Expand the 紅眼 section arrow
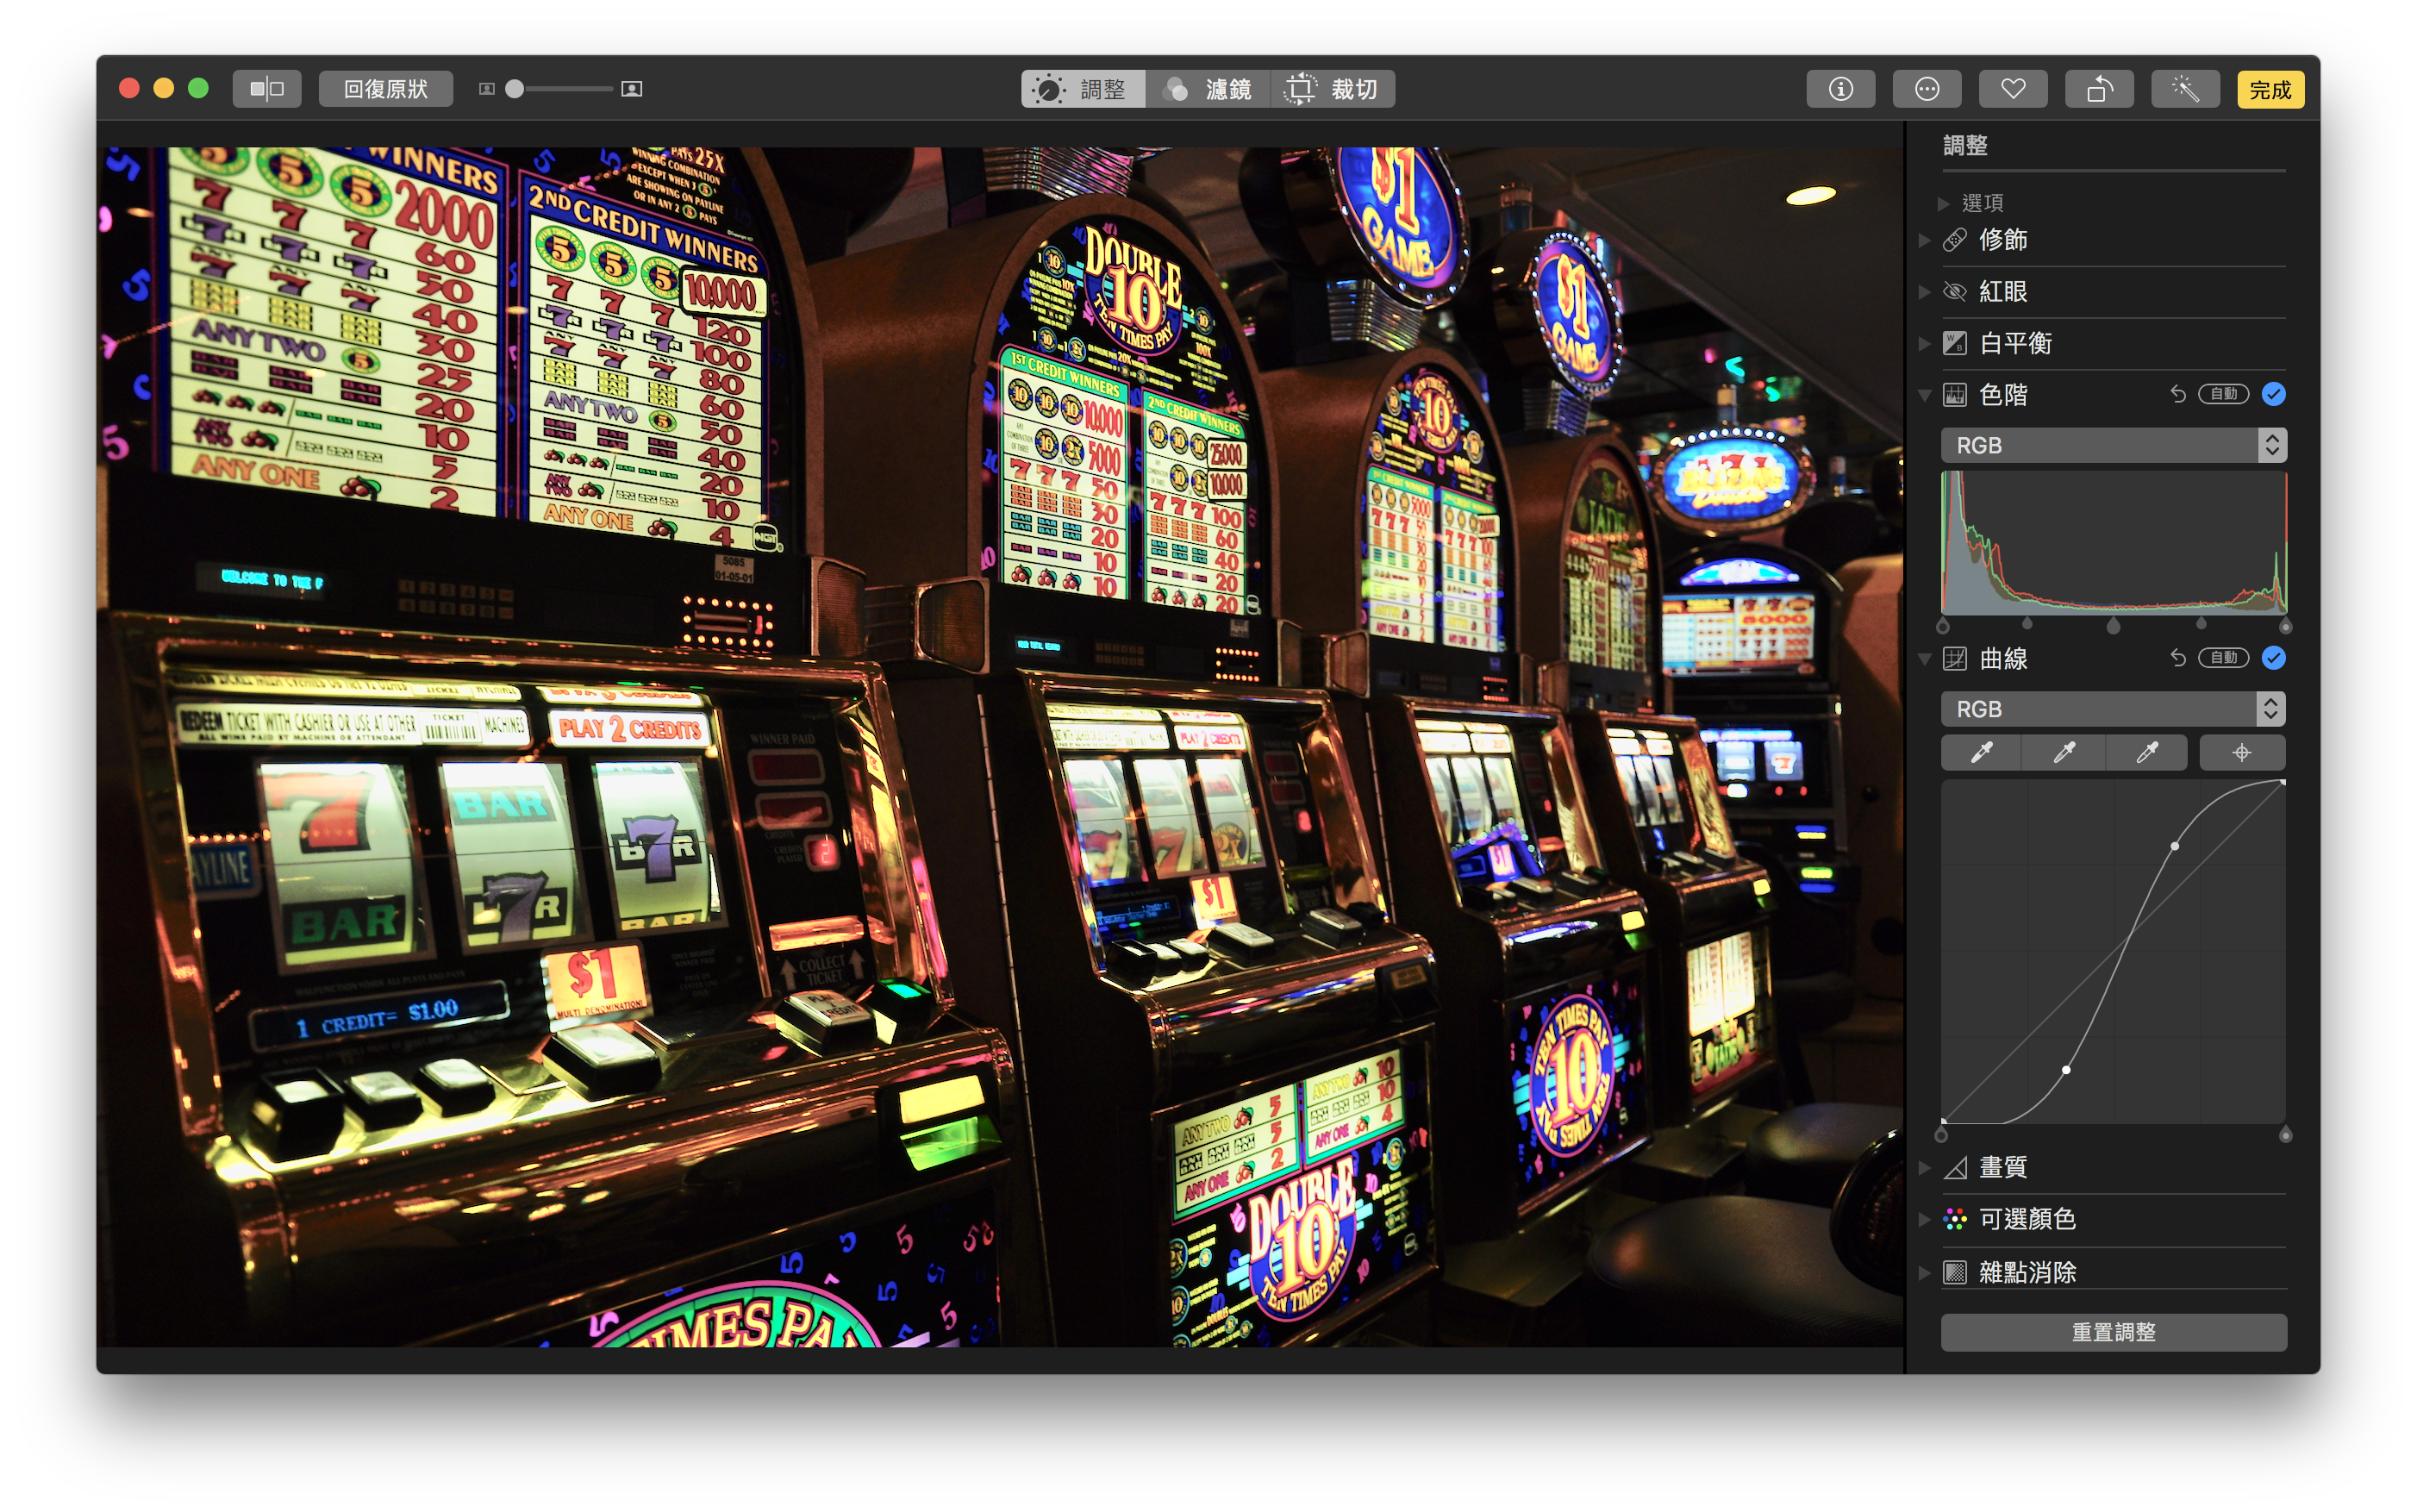 click(x=1924, y=292)
